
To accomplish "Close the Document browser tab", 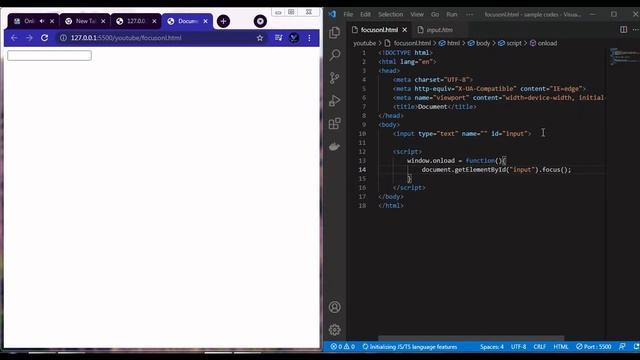I will [x=205, y=21].
